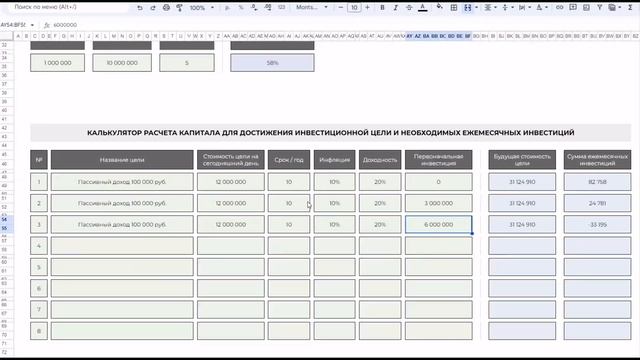This screenshot has width=640, height=360.
Task: Select the cell with 10 000 000
Action: pyautogui.click(x=122, y=63)
